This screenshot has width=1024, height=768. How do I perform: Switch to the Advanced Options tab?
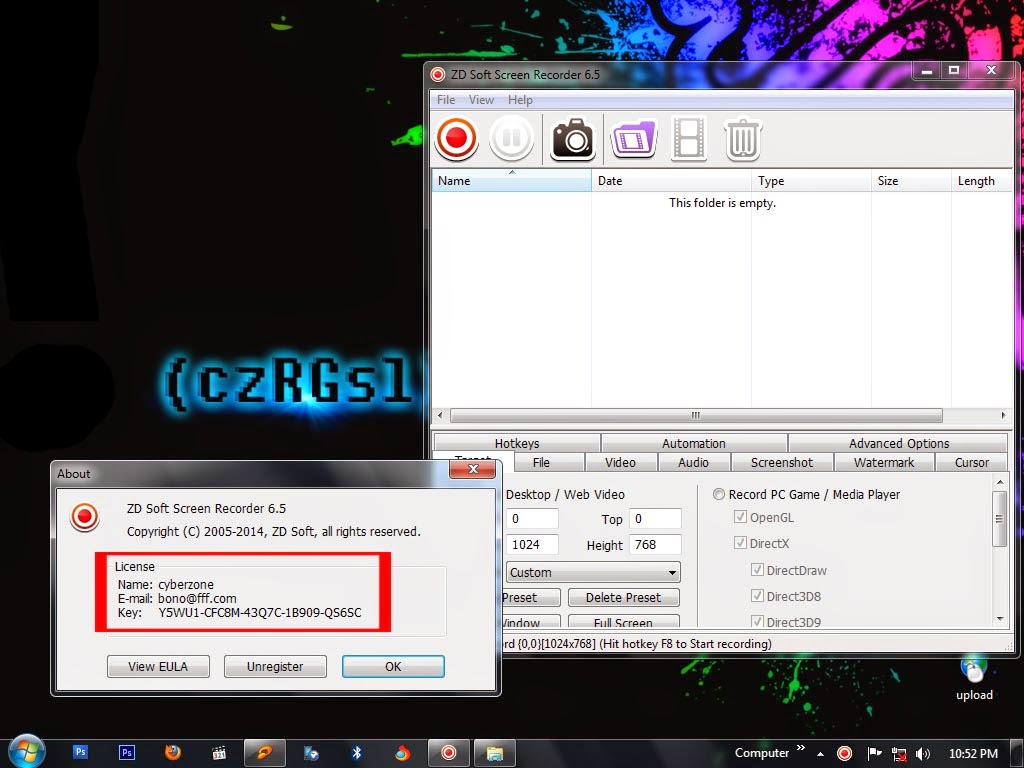pos(899,443)
